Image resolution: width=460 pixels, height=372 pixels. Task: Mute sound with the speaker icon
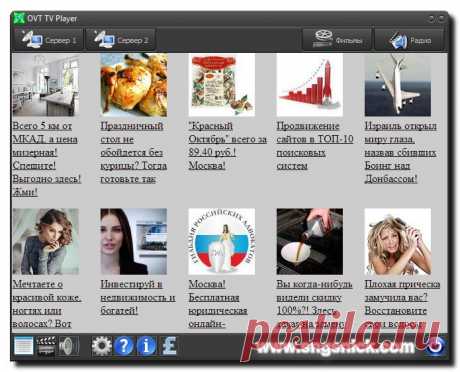69,346
